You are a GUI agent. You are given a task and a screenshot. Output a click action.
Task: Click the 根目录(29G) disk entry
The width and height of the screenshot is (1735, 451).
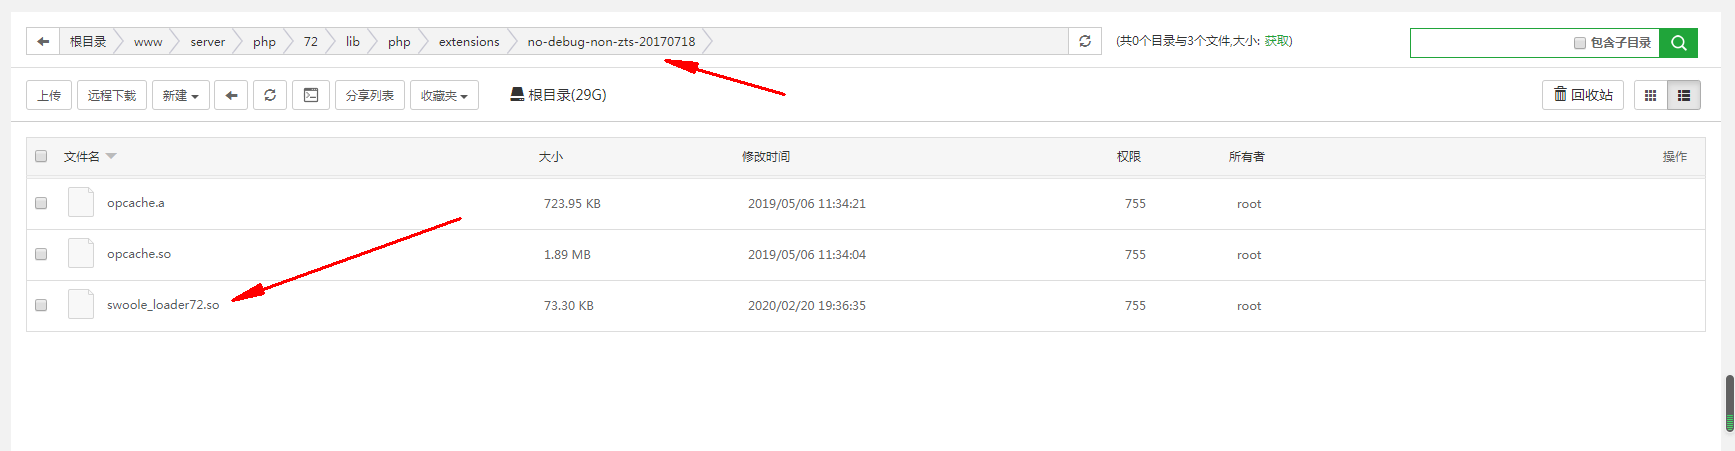(558, 95)
